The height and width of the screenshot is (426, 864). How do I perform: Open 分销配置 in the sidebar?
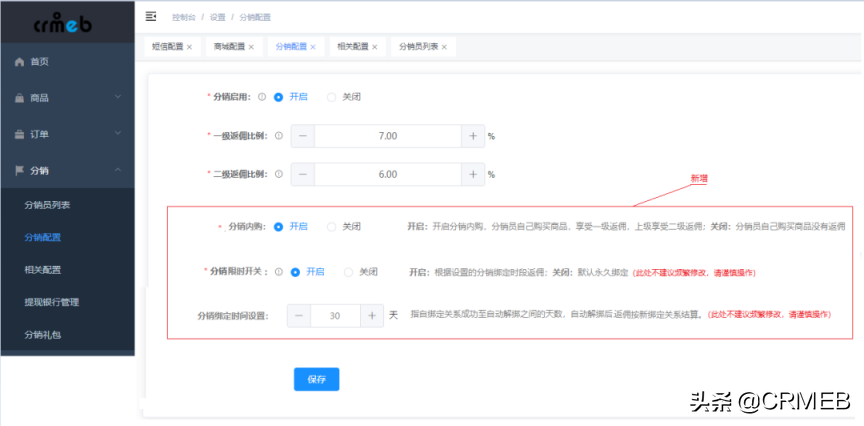[67, 238]
